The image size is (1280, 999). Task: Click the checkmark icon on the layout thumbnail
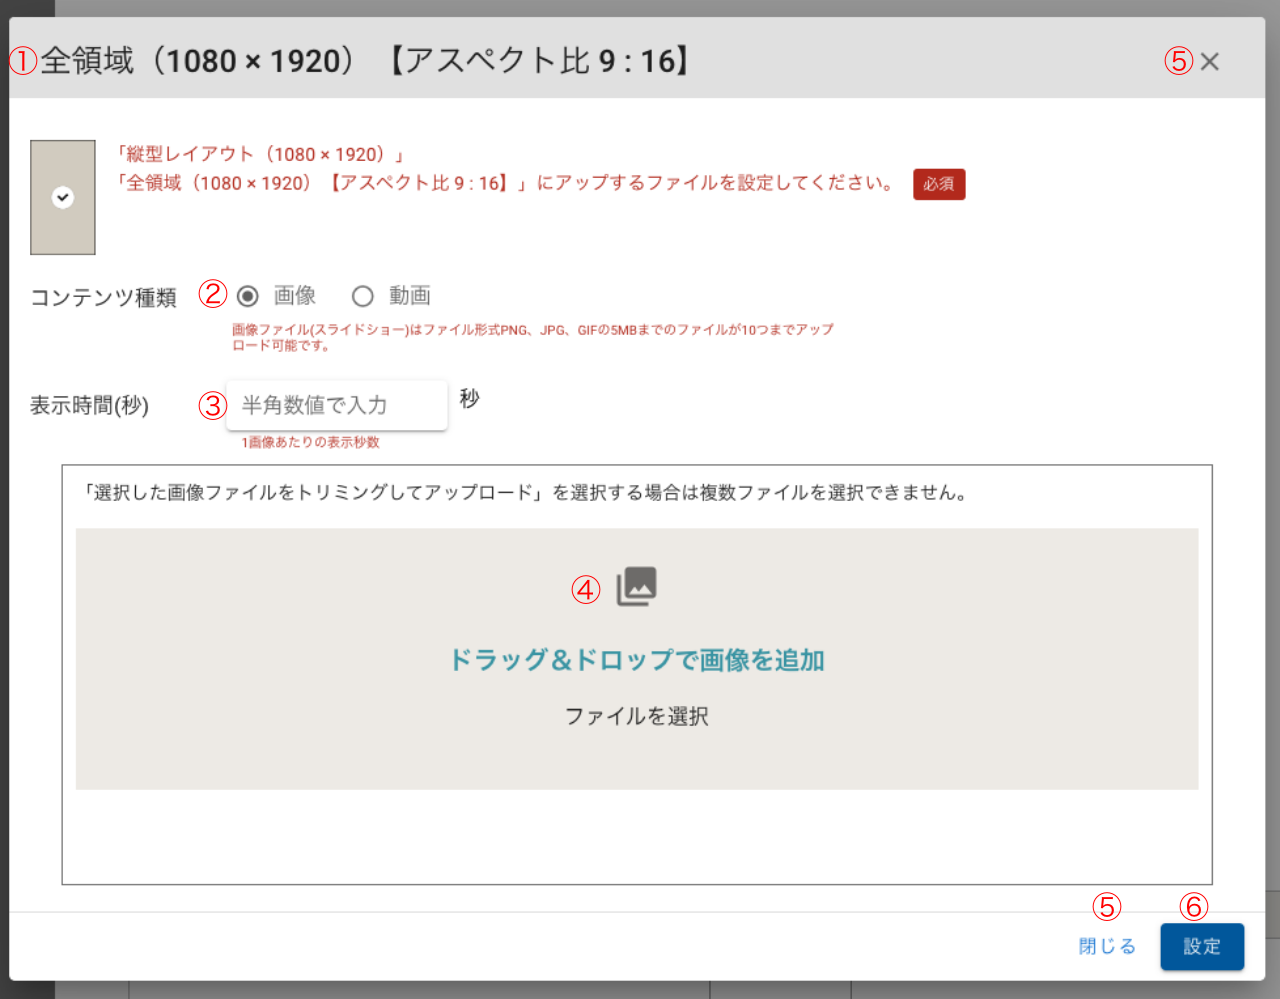pyautogui.click(x=63, y=198)
